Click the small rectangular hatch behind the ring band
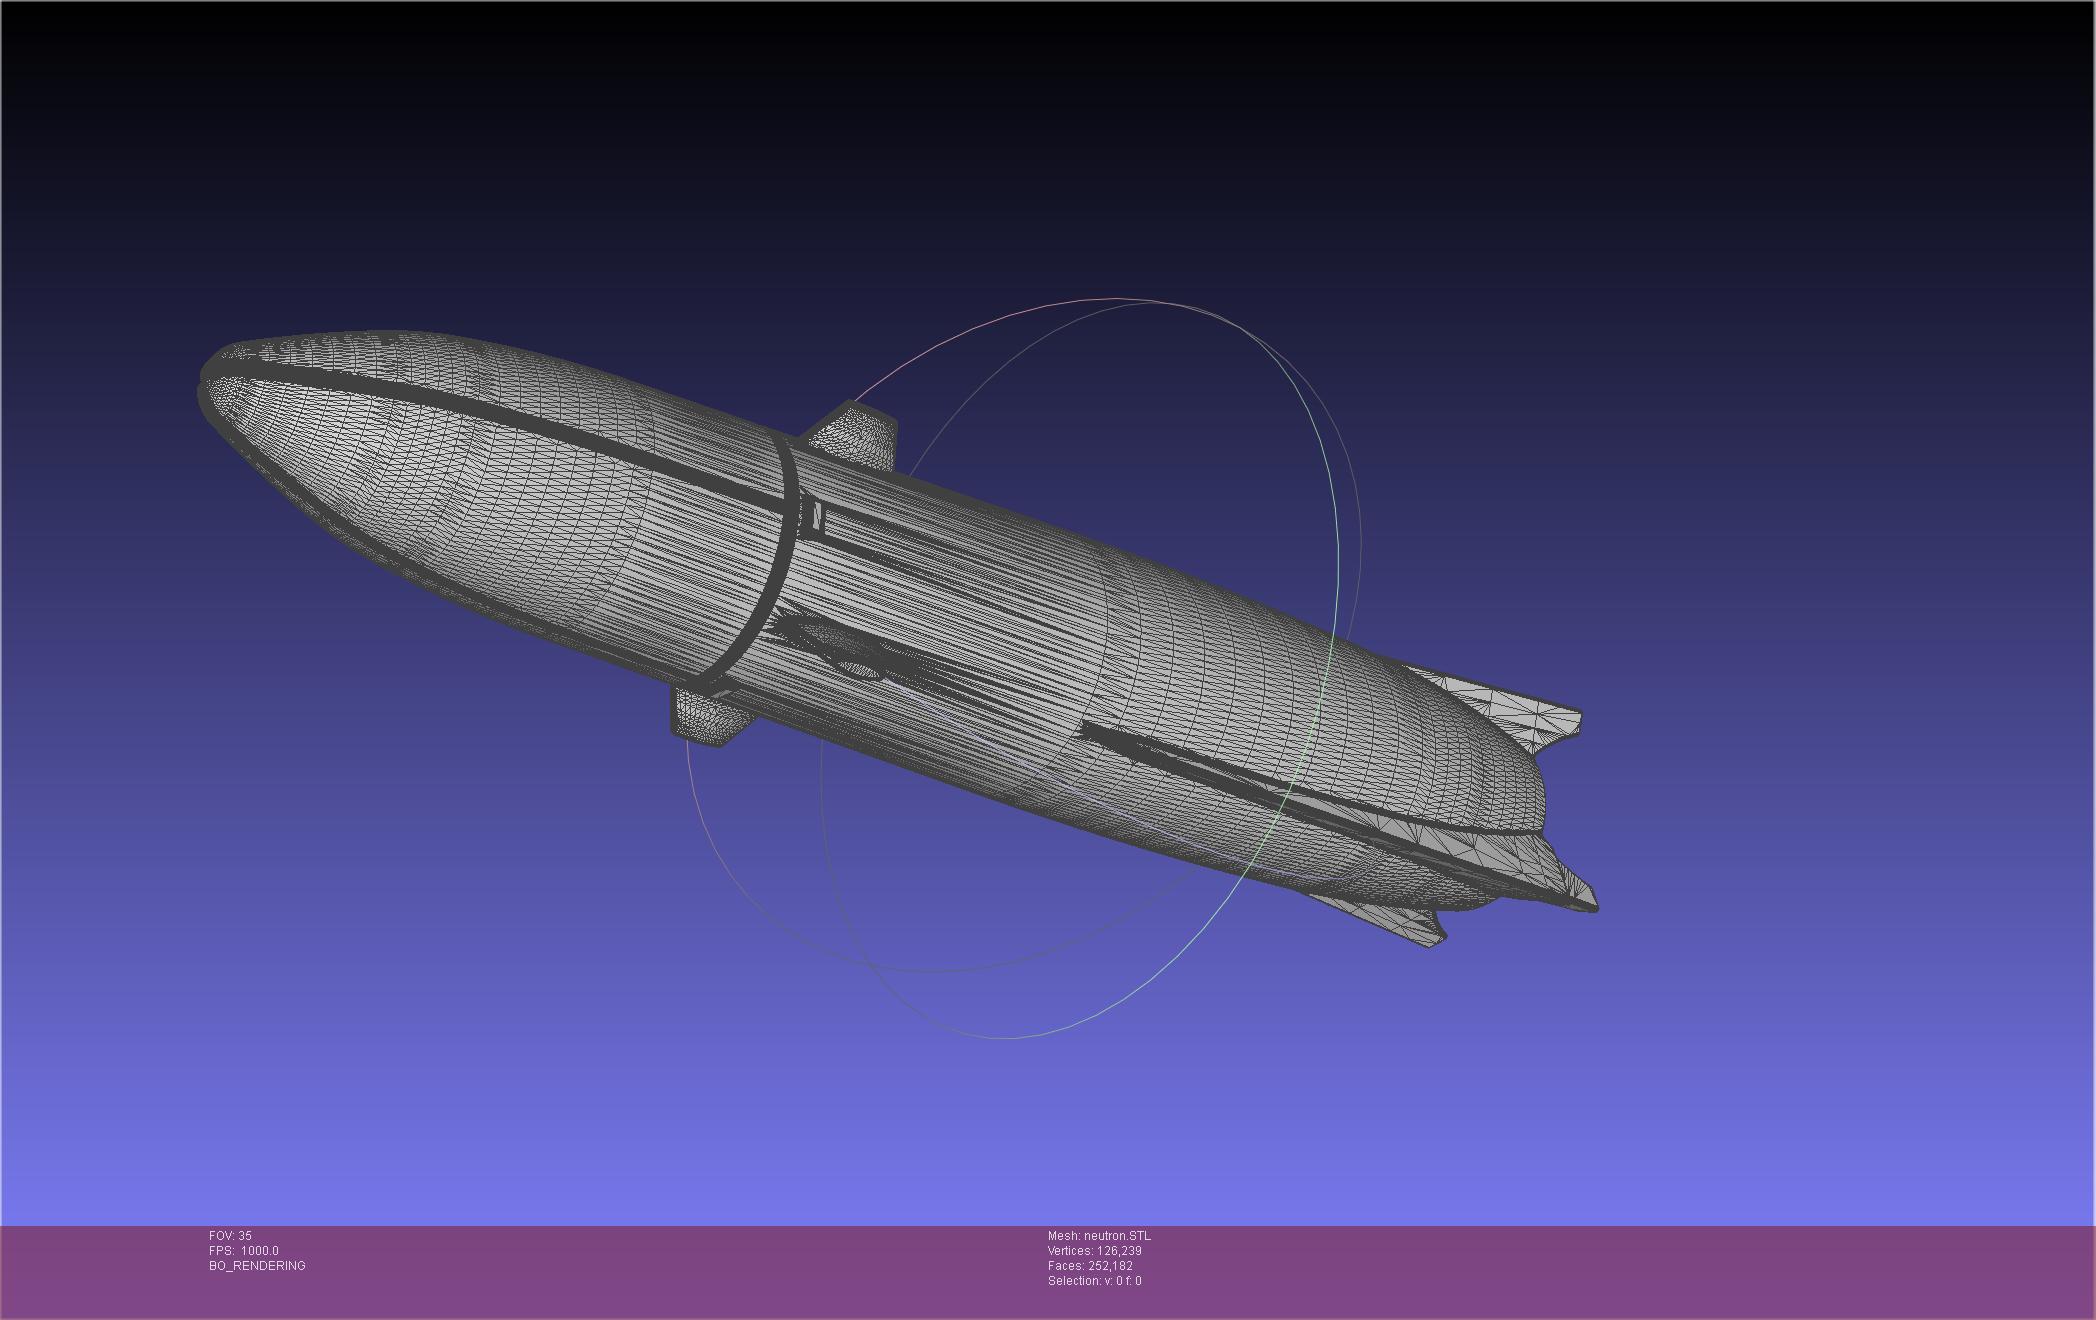Screen dimensions: 2096x1320 (818, 517)
